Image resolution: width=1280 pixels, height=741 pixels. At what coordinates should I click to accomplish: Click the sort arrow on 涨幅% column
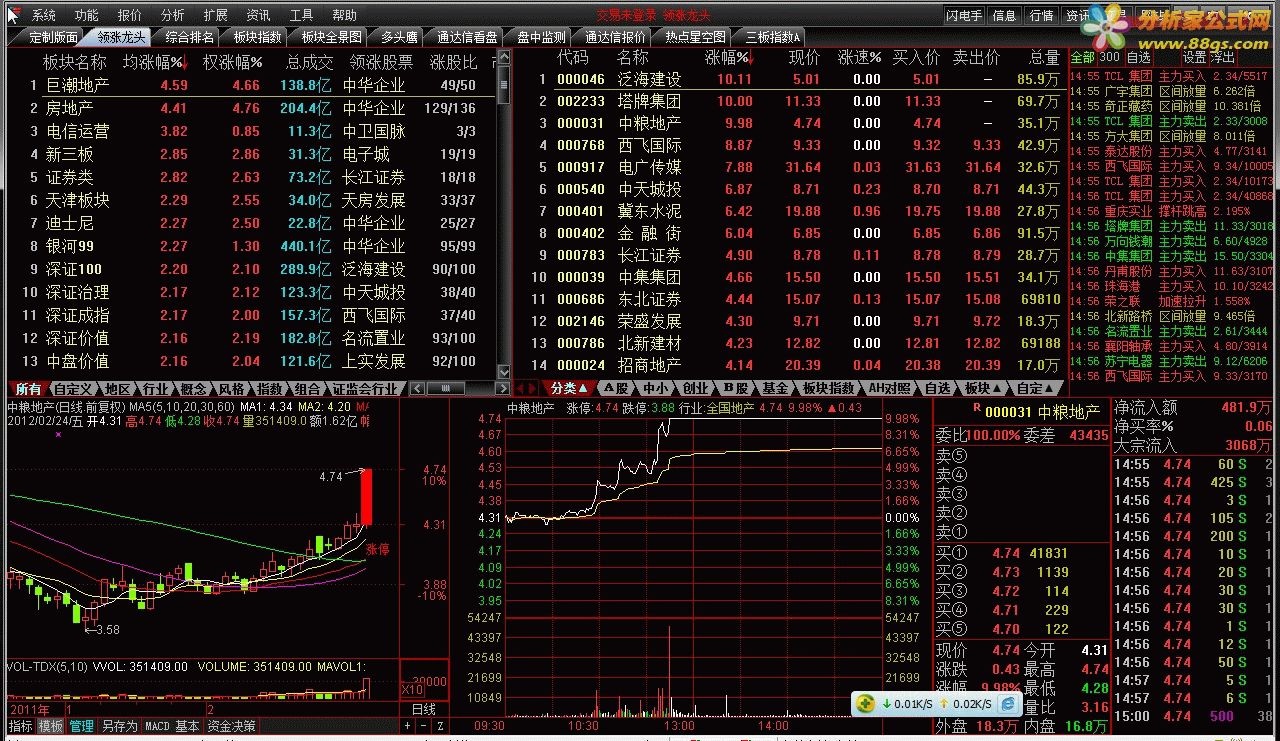[751, 59]
